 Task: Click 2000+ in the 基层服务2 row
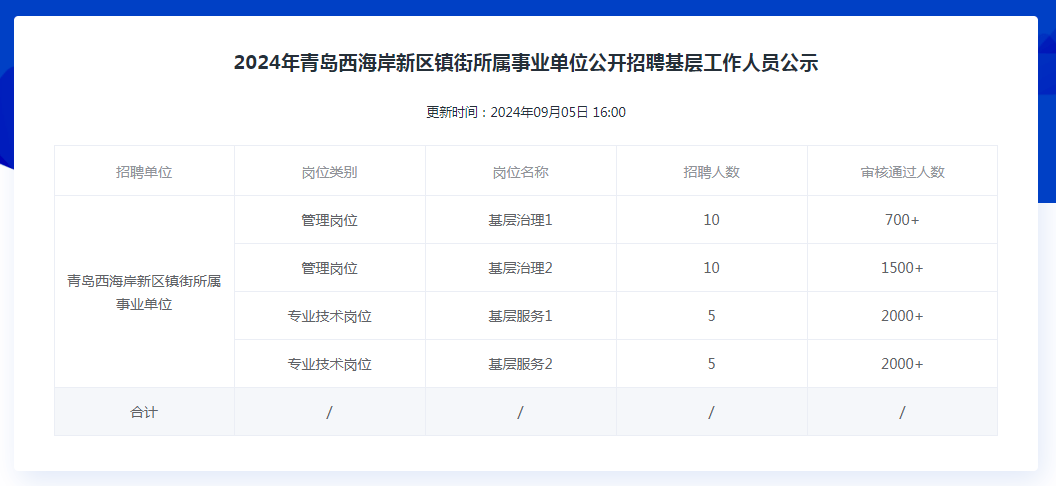(902, 364)
